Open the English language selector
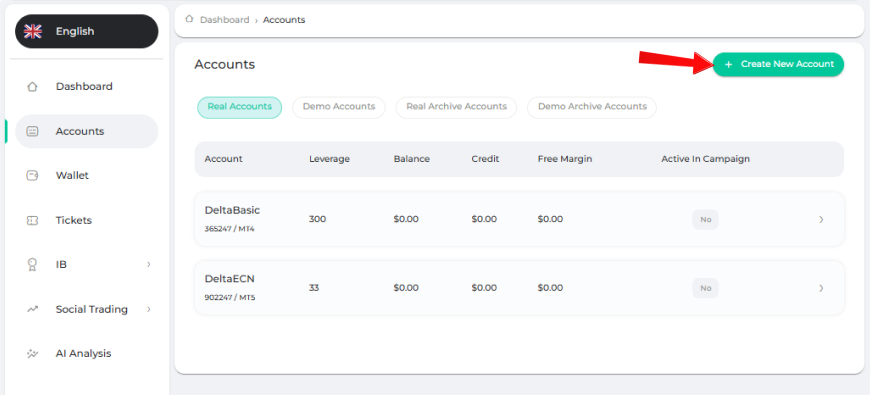The height and width of the screenshot is (395, 870). click(x=87, y=32)
